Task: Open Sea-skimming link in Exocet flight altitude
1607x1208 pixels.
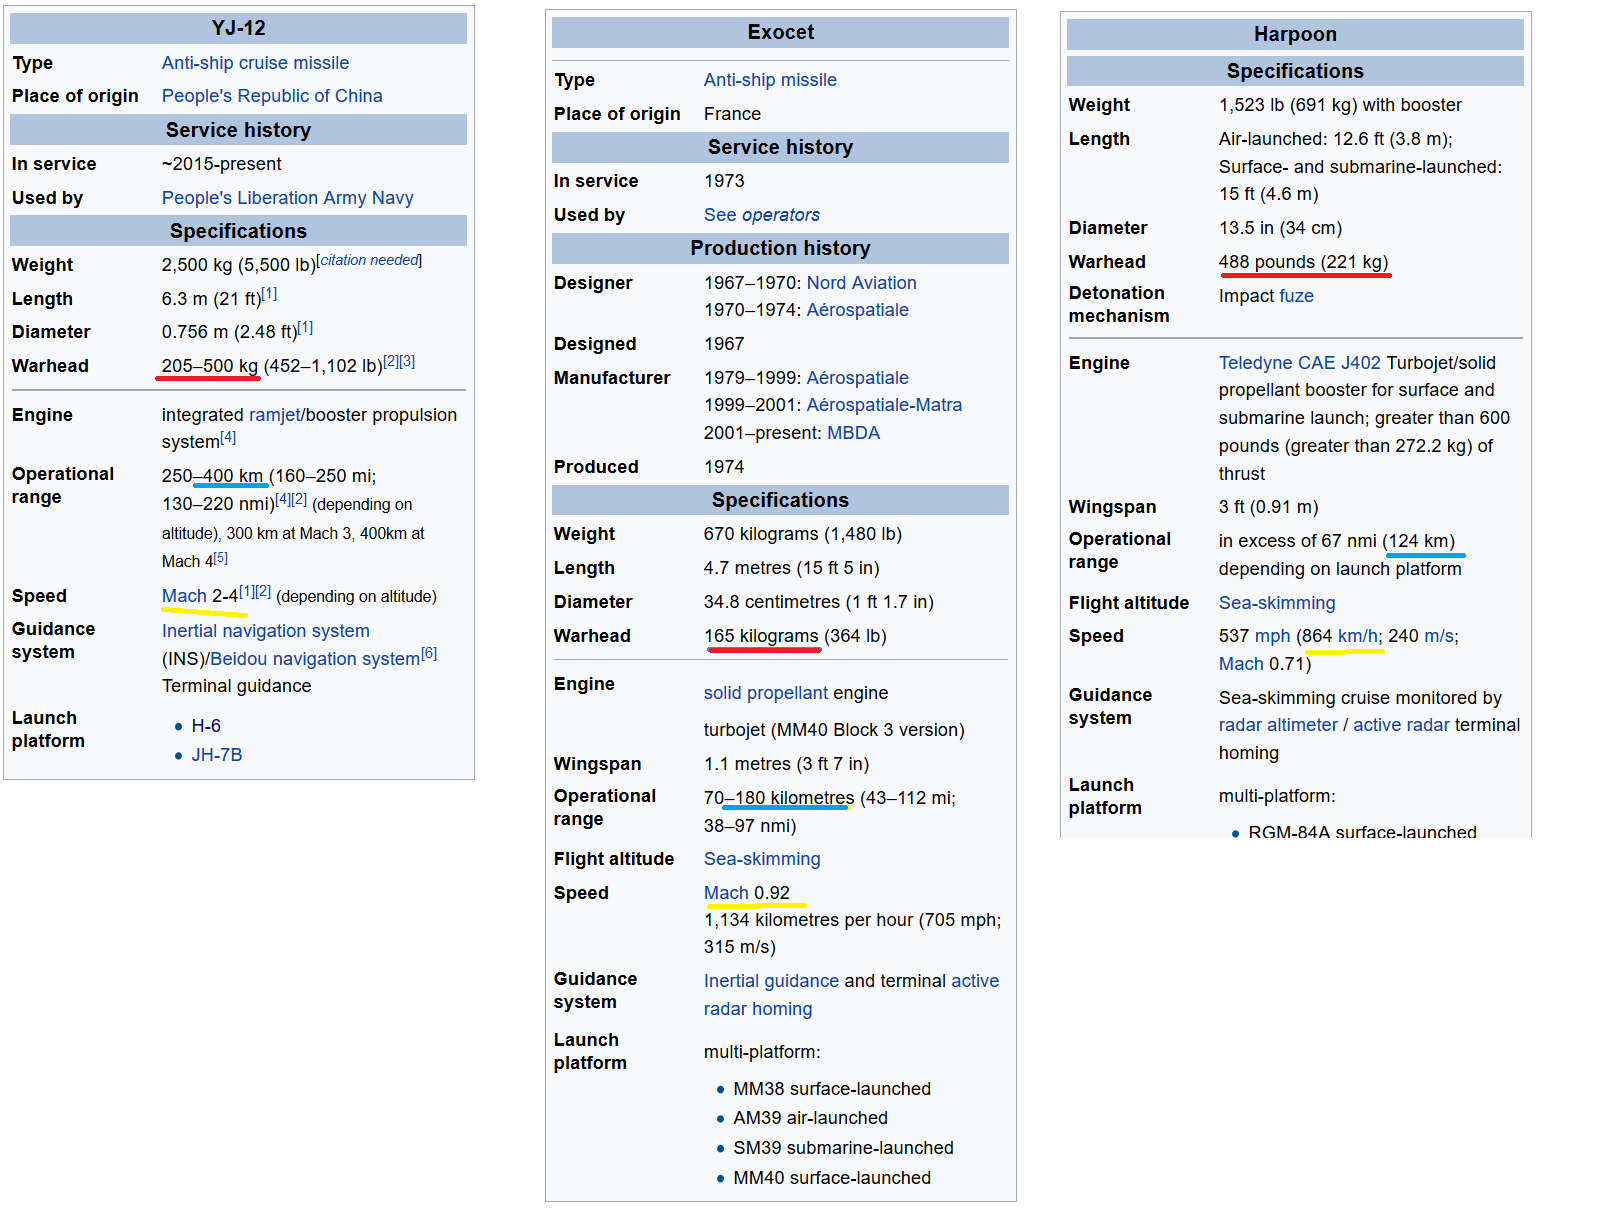Action: (762, 859)
